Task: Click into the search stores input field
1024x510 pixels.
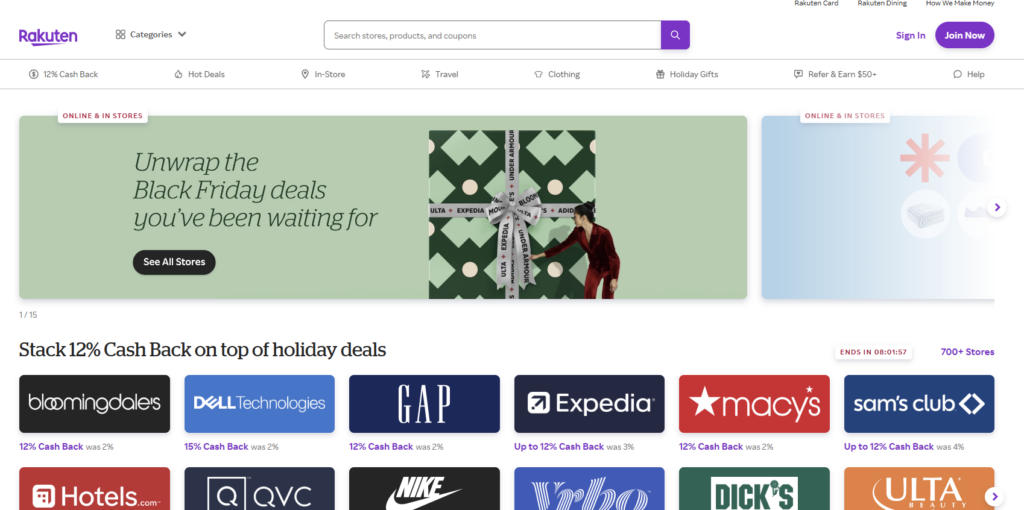Action: tap(492, 36)
